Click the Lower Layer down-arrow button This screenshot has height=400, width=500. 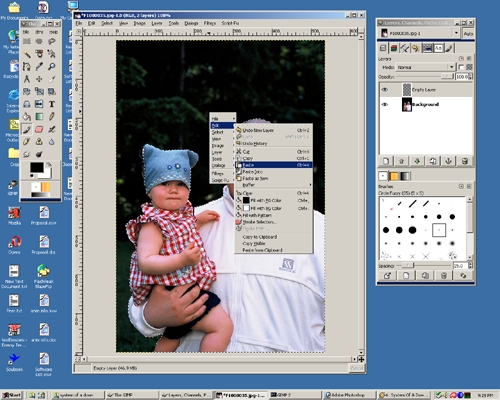coord(417,161)
